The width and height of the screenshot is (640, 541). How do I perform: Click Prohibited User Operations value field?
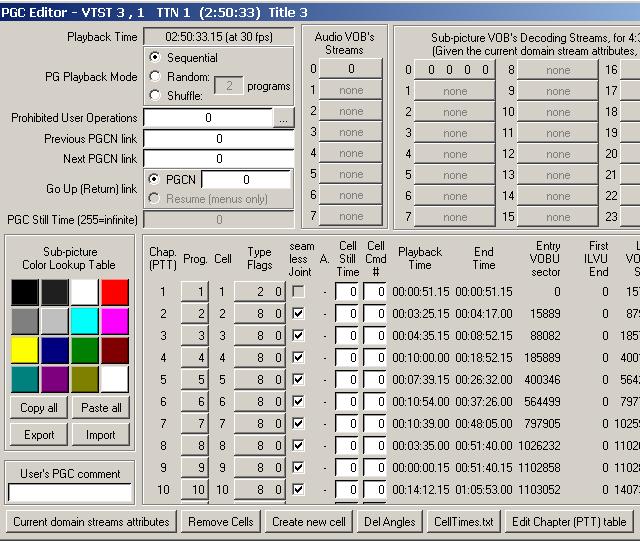click(208, 118)
